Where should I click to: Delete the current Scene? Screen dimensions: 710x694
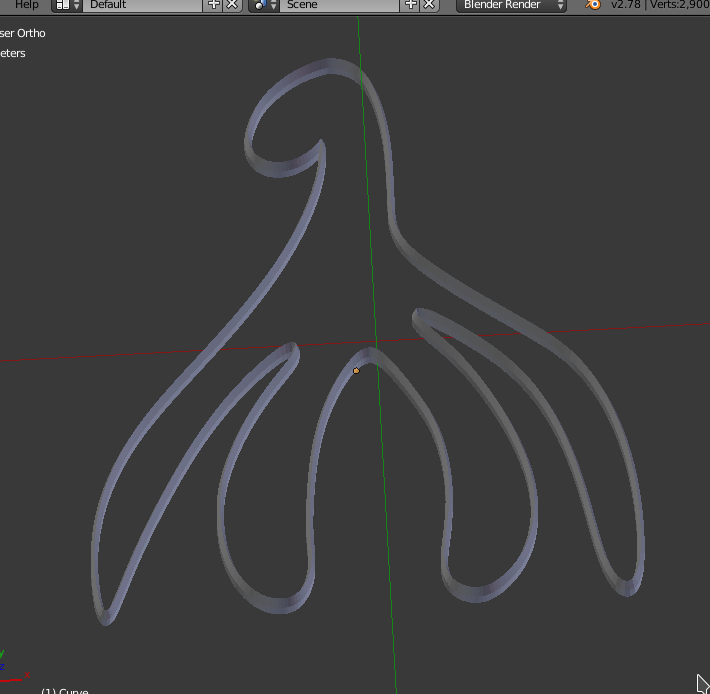429,5
